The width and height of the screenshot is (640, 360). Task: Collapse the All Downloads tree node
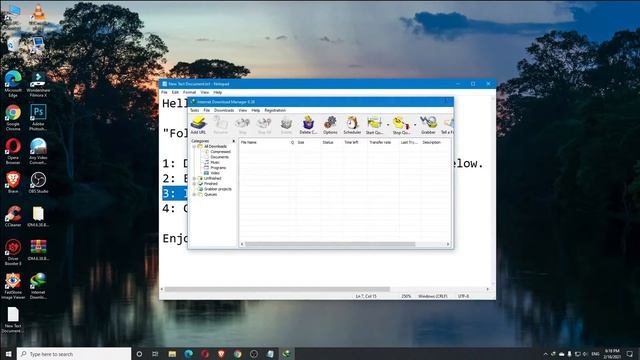click(194, 146)
